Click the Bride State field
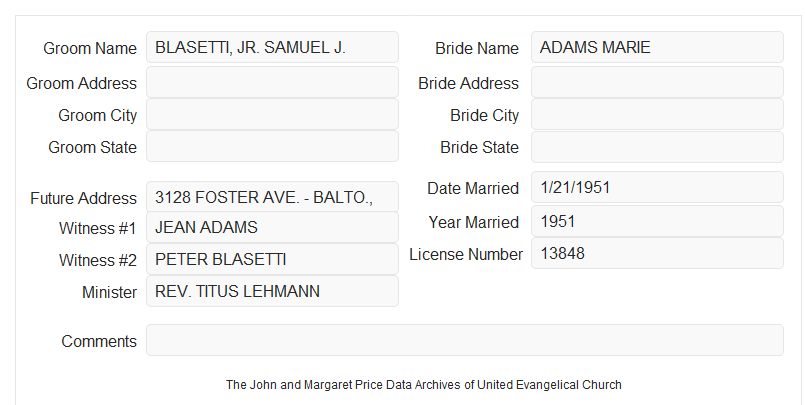This screenshot has width=805, height=405. click(657, 147)
